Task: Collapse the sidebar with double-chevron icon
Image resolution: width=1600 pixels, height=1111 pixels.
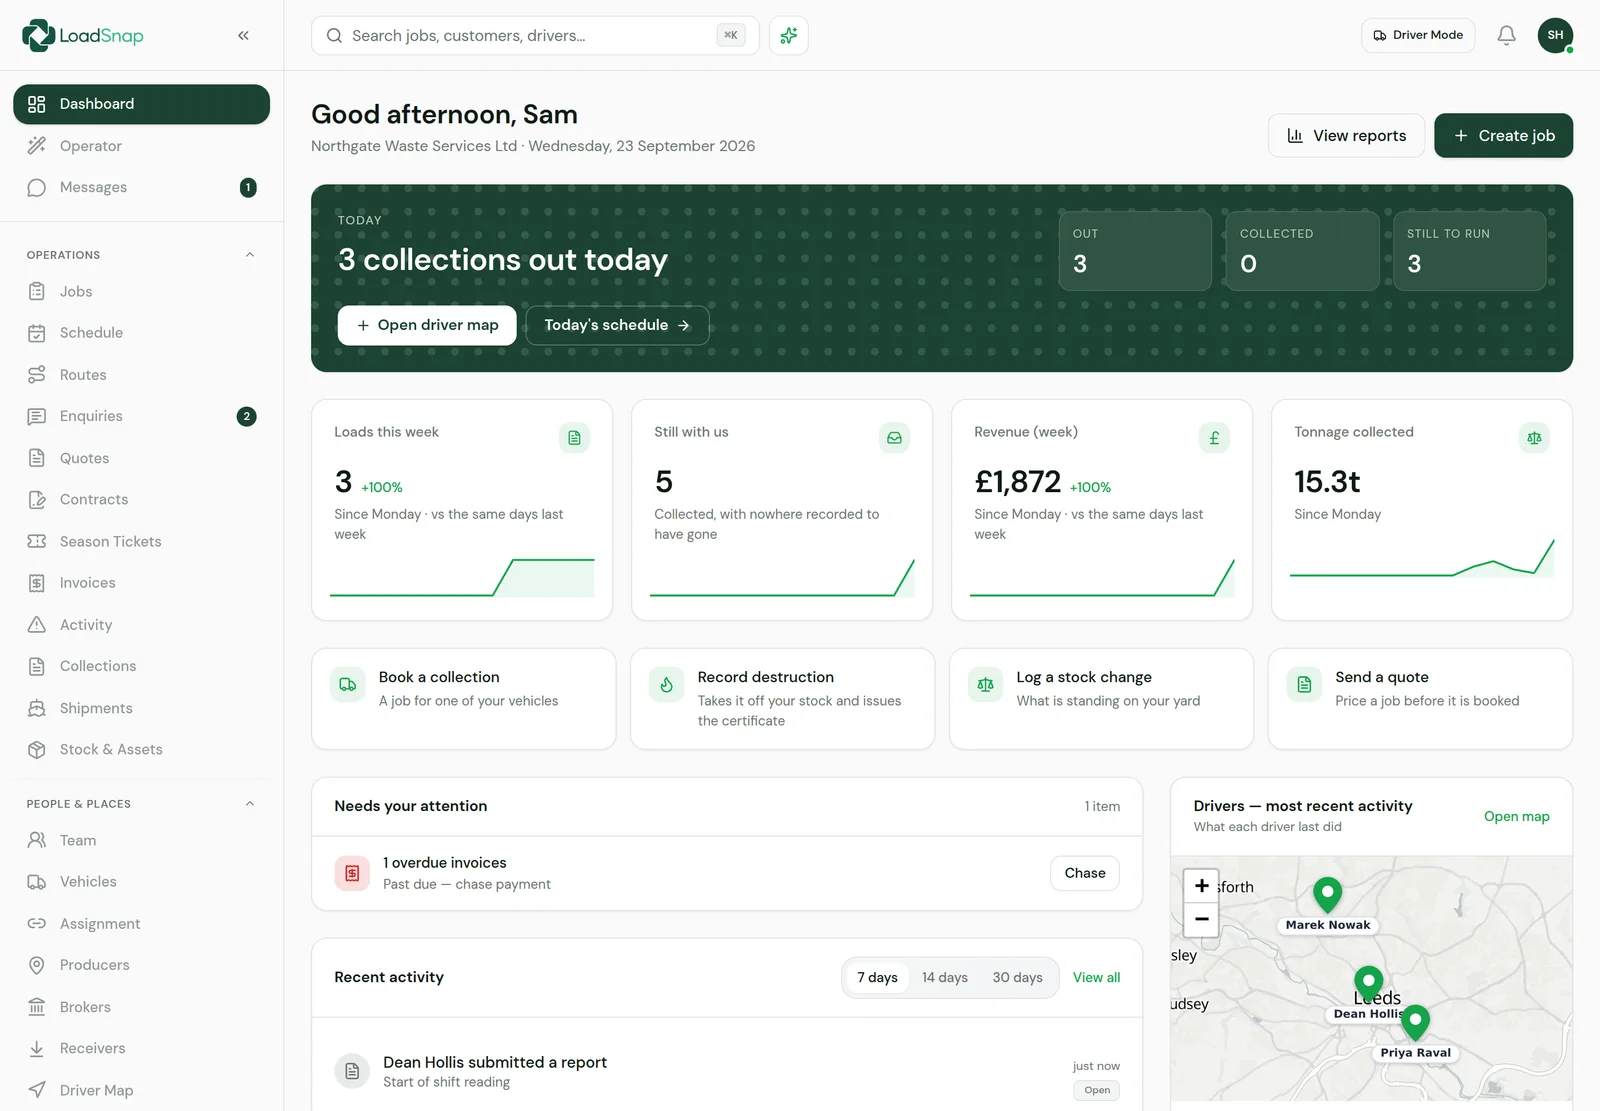Action: point(243,35)
